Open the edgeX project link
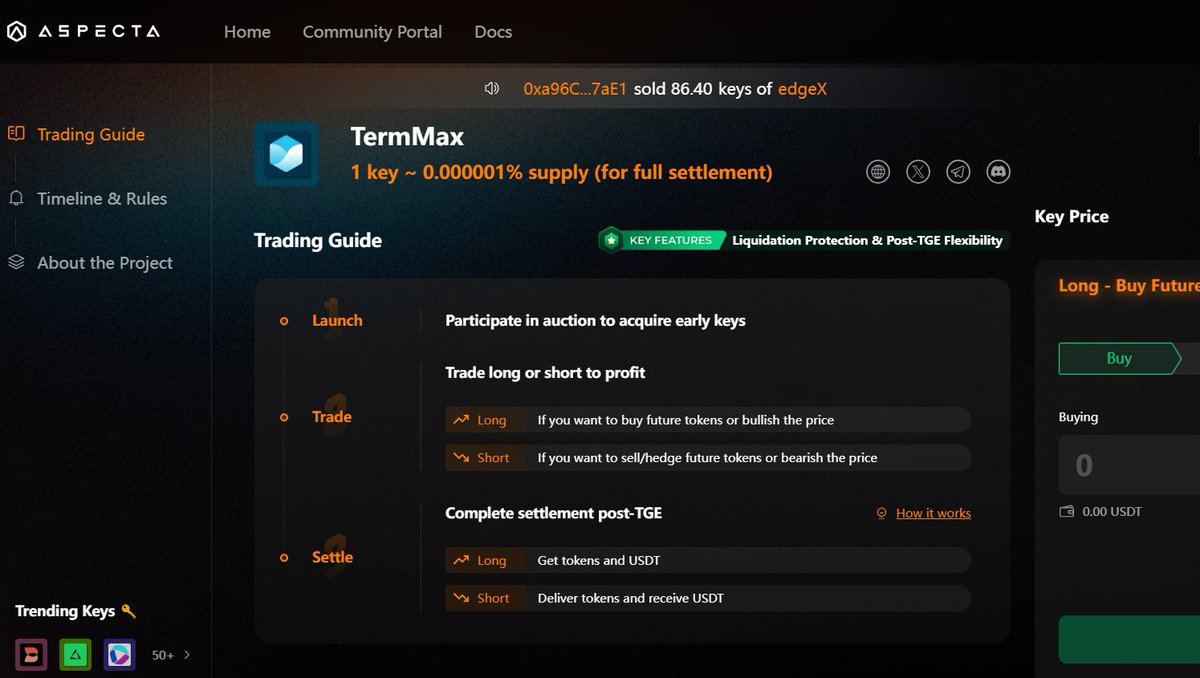The image size is (1200, 678). click(802, 89)
